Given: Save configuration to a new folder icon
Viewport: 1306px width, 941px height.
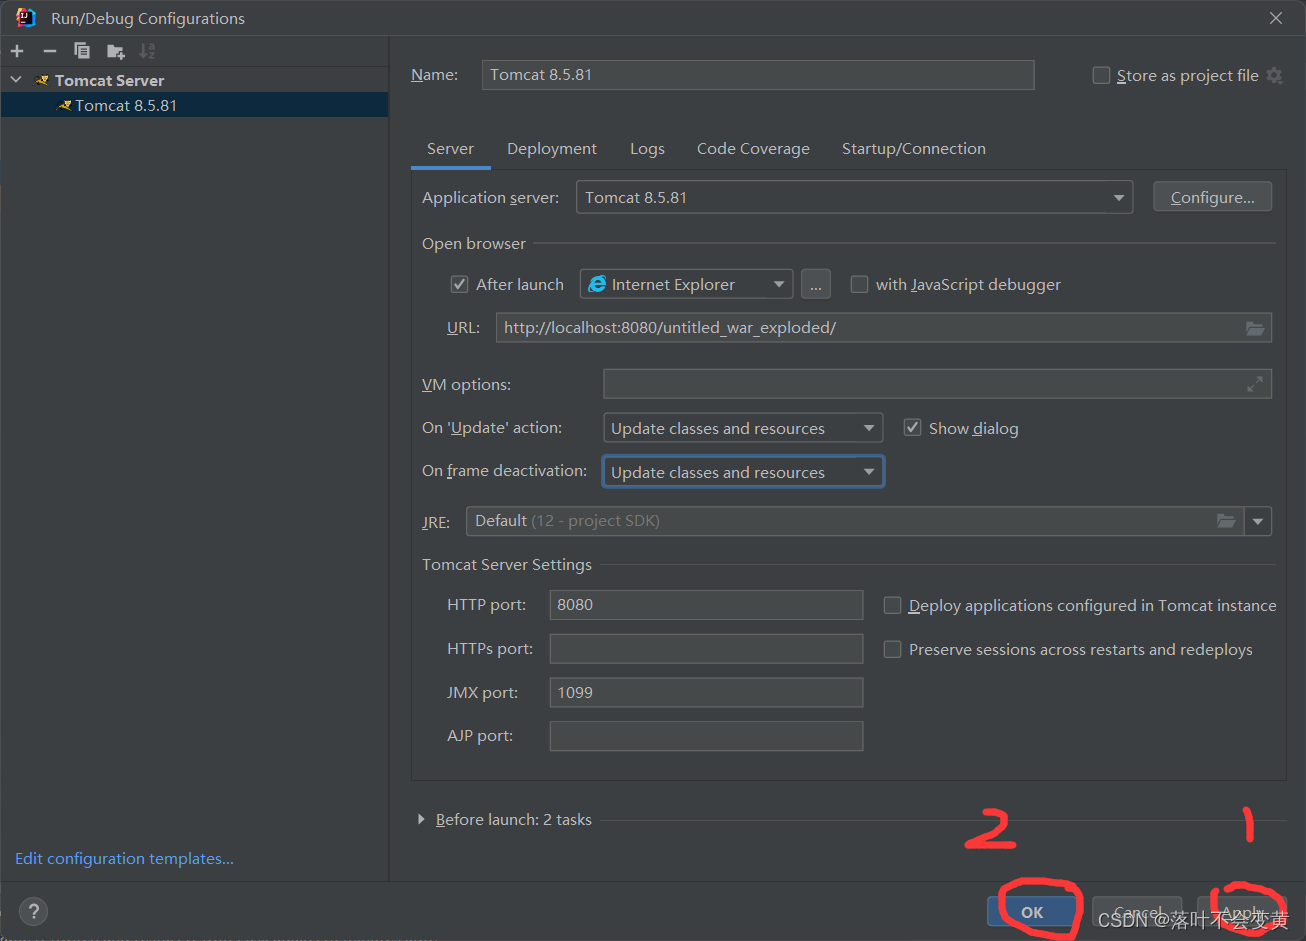Looking at the screenshot, I should [116, 51].
